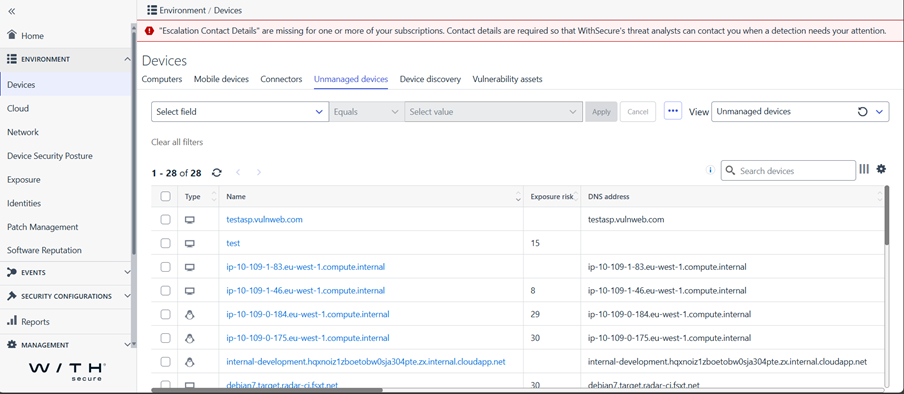This screenshot has width=904, height=394.
Task: Select the Unmanaged devices tab
Action: coord(351,80)
